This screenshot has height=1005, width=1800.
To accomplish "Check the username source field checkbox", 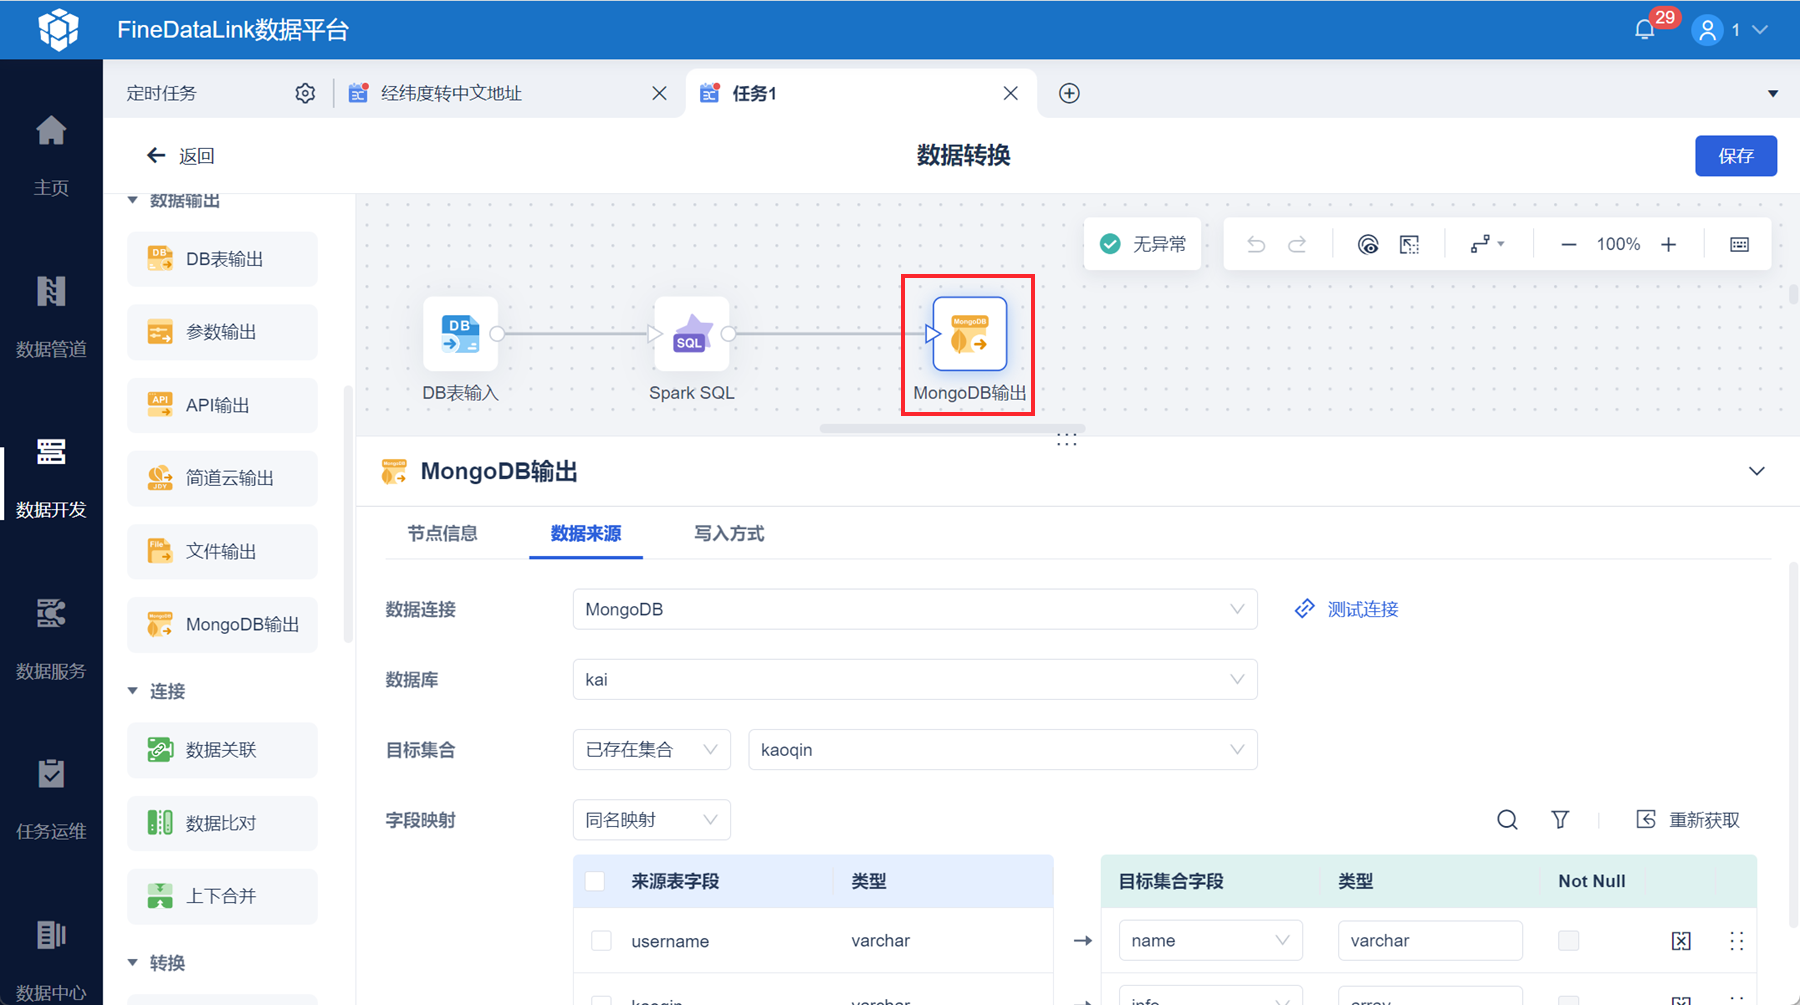I will 601,941.
